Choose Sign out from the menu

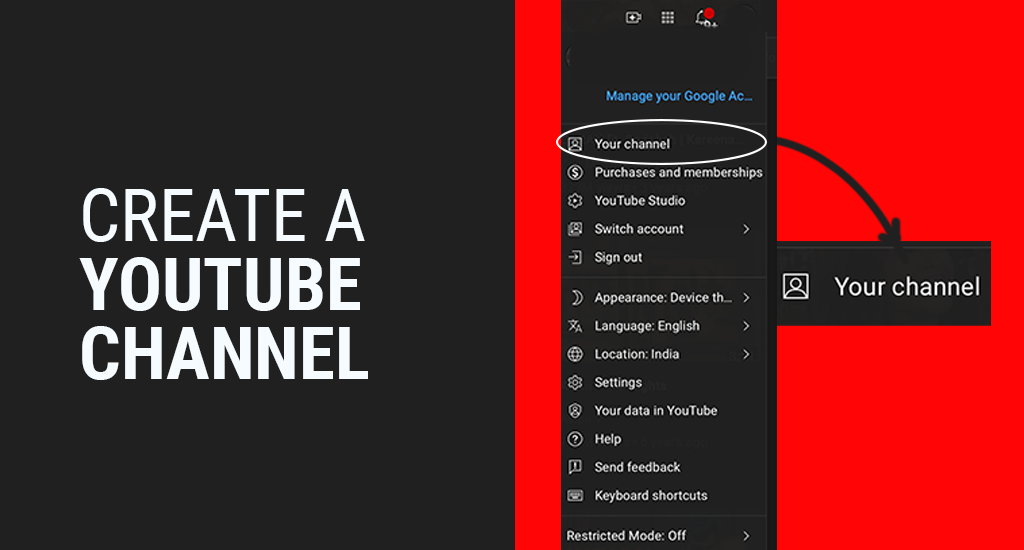pos(664,257)
